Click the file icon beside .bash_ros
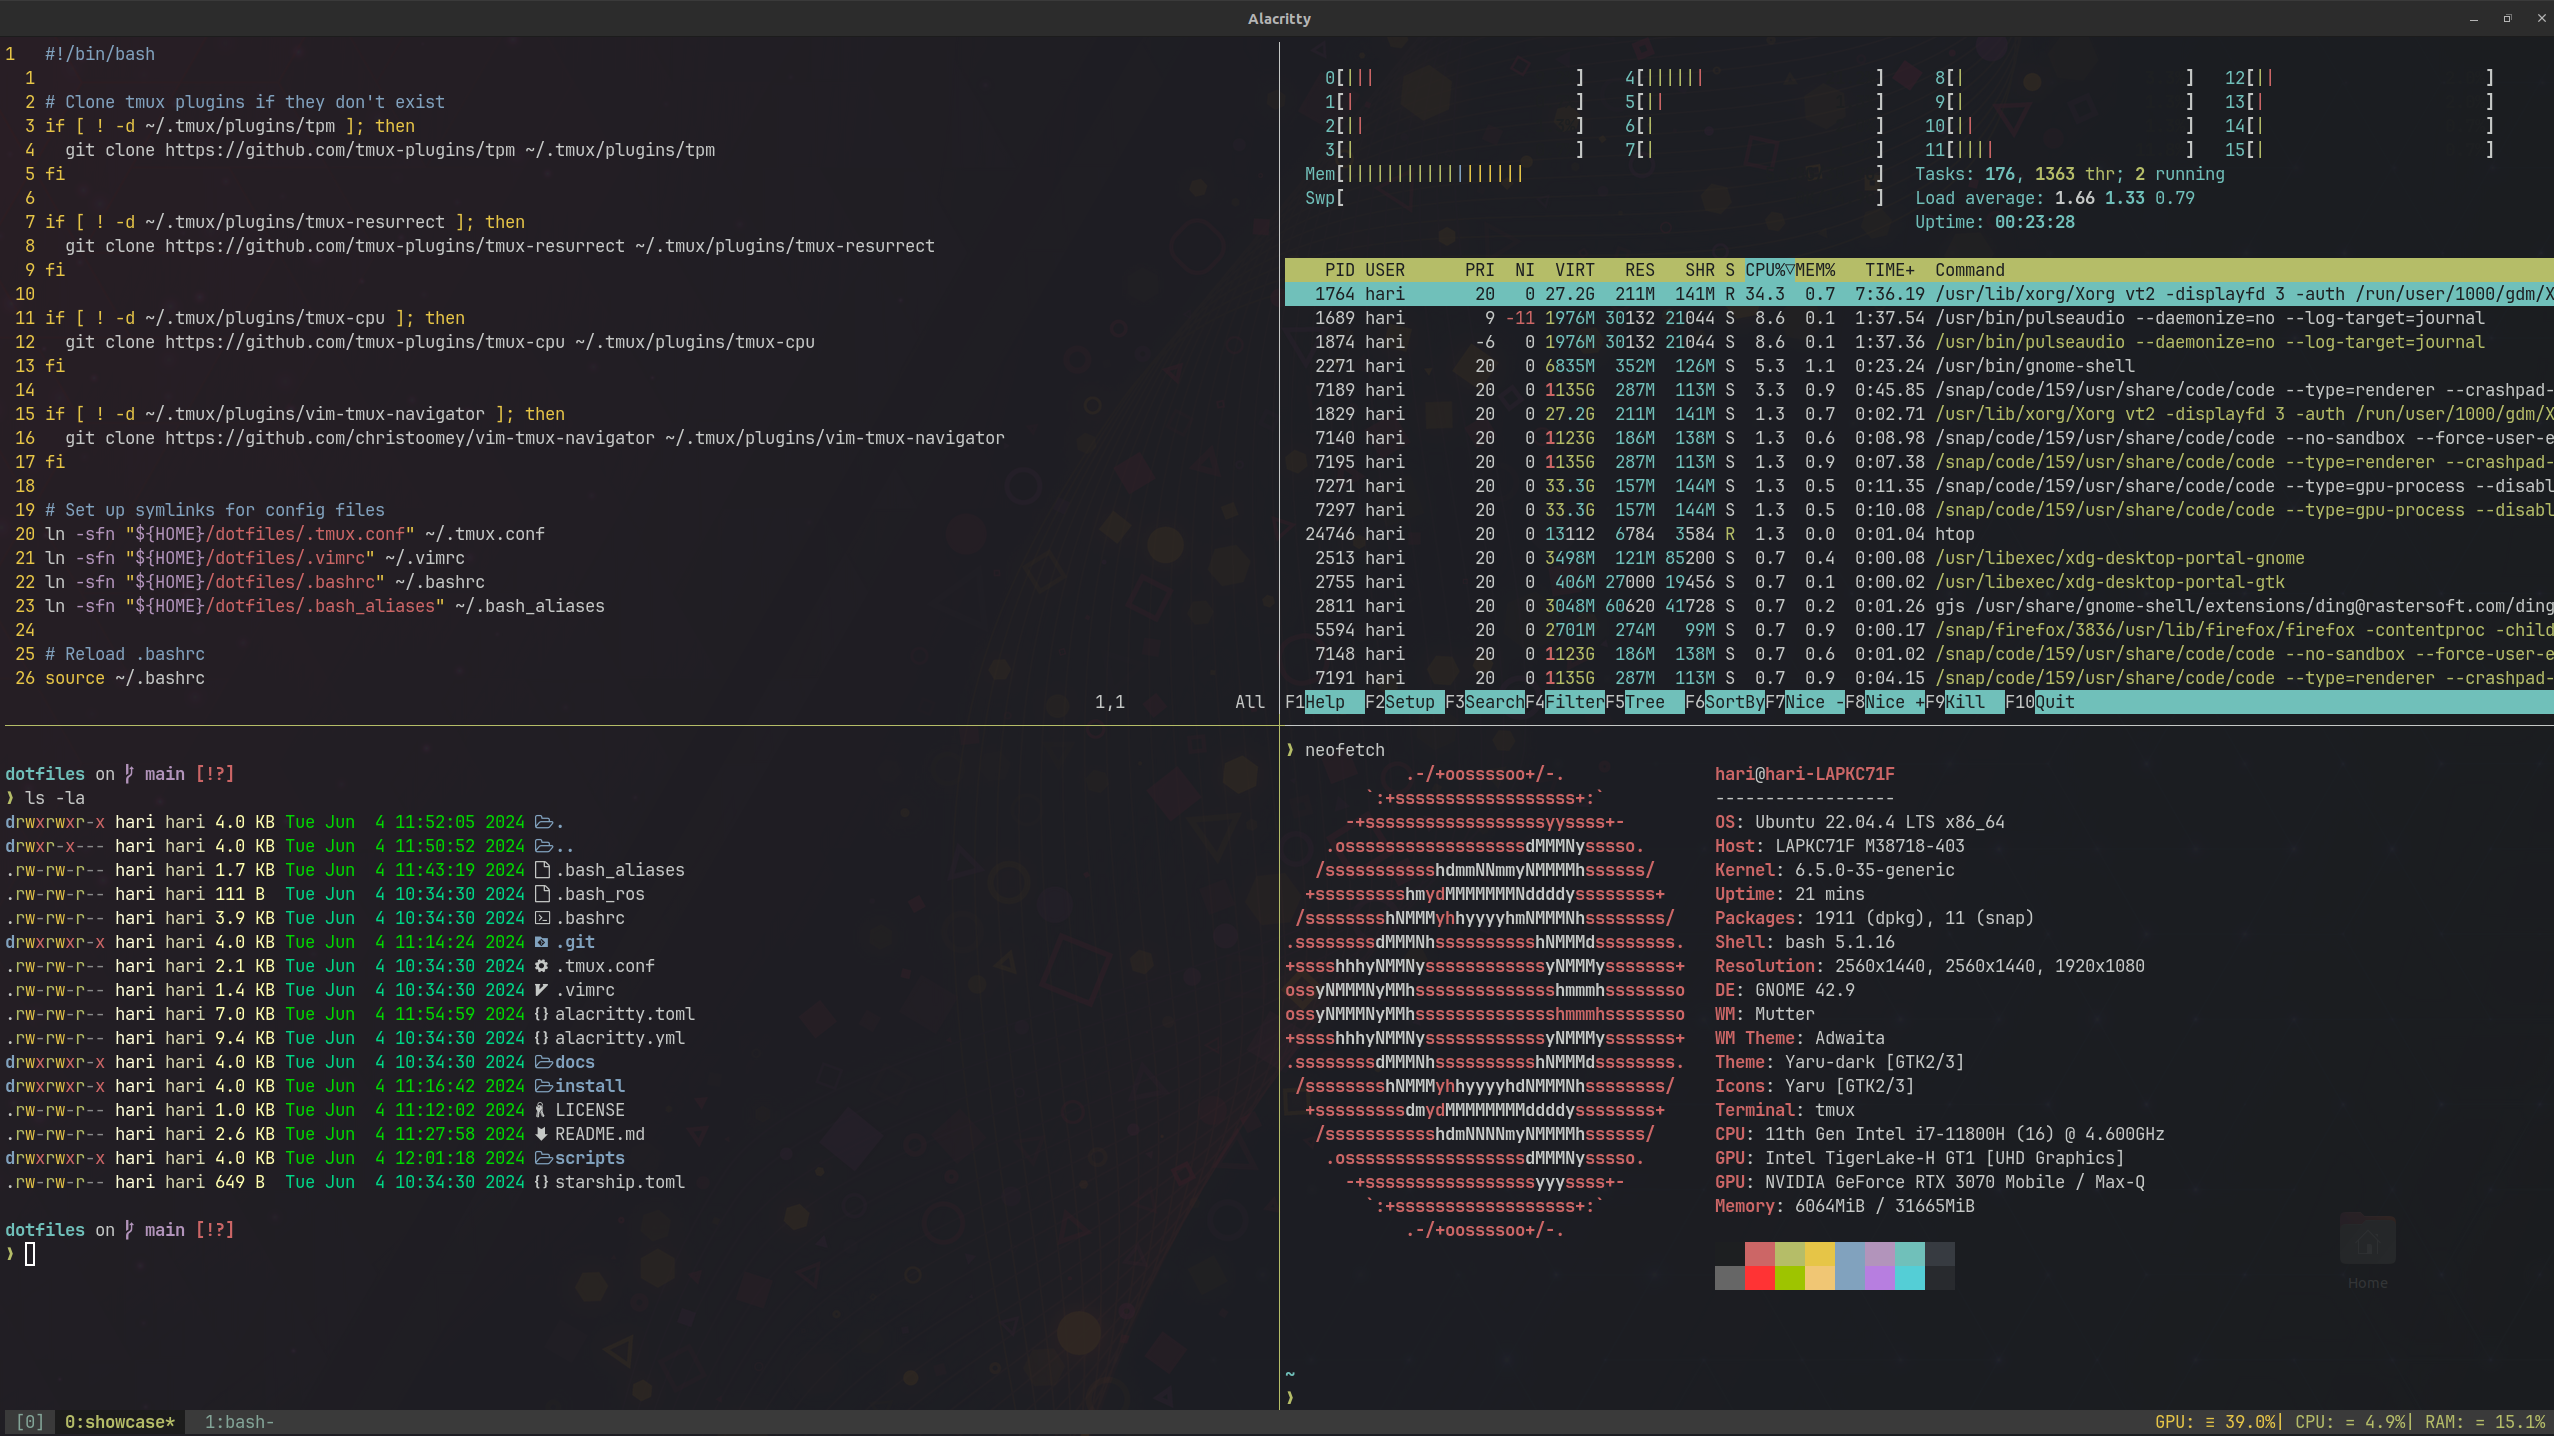 pos(542,894)
